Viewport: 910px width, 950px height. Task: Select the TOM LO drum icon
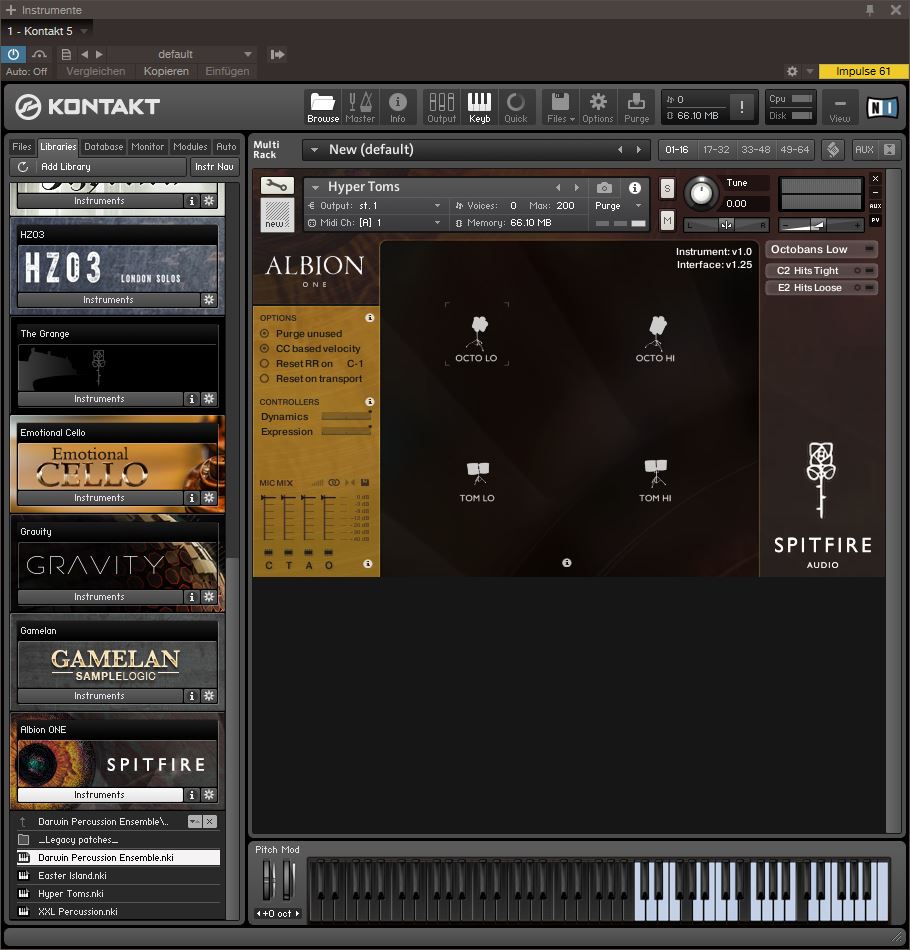click(477, 482)
